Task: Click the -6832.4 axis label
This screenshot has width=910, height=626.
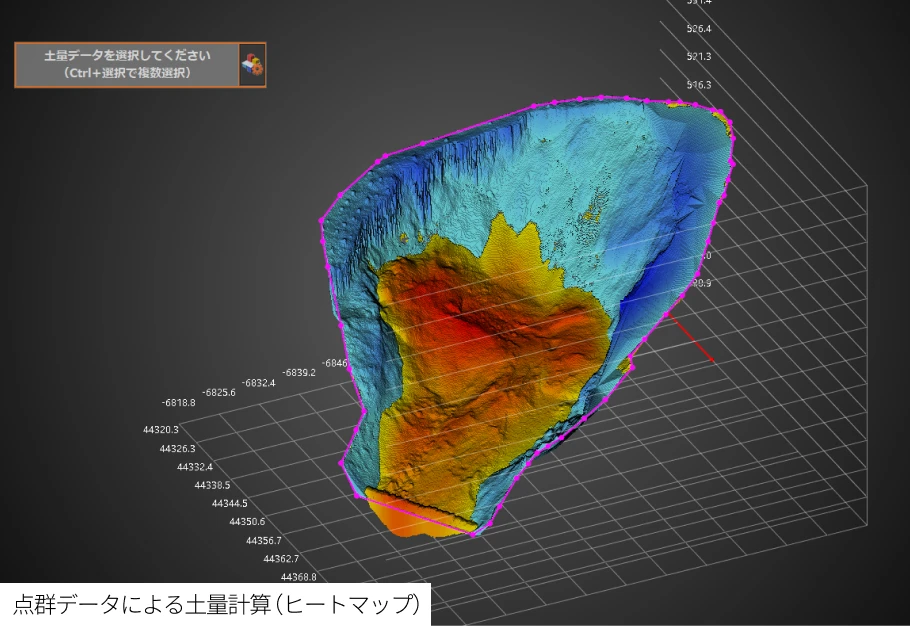Action: (x=259, y=382)
